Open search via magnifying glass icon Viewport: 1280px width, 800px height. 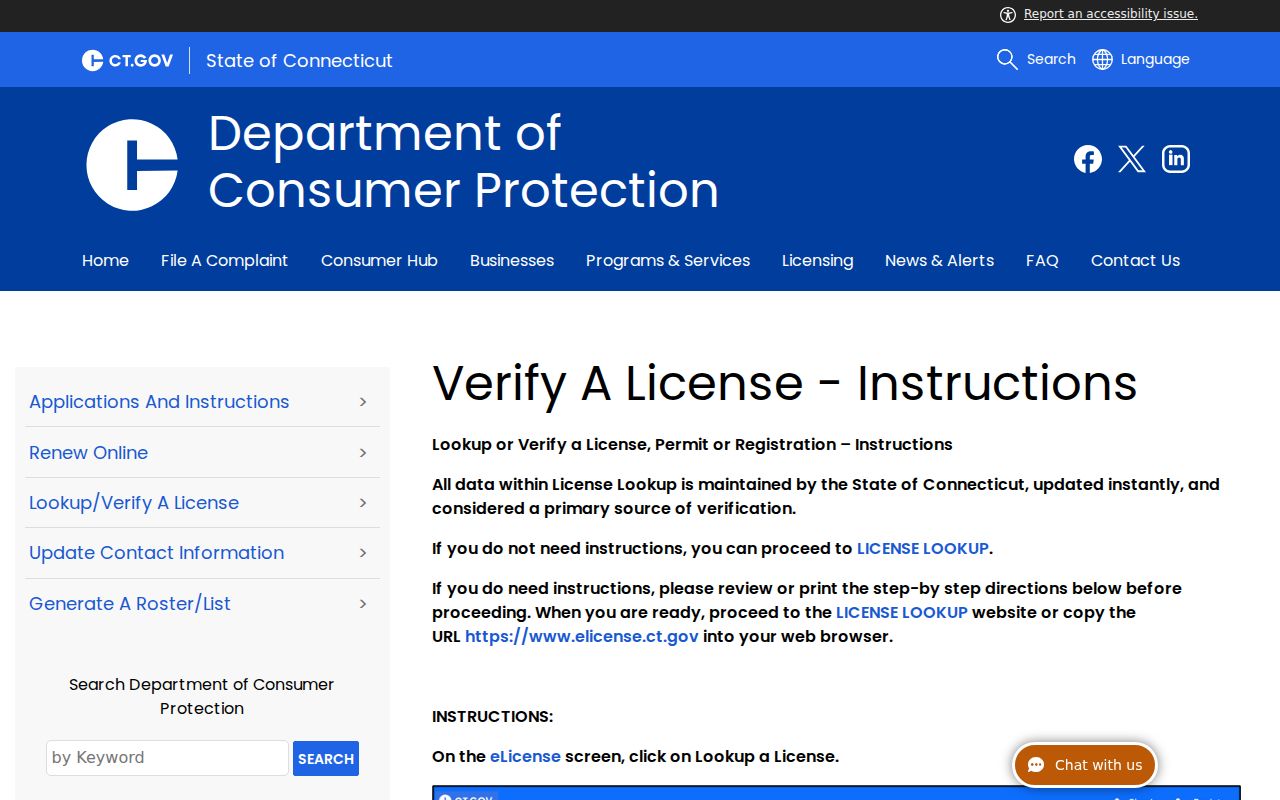click(x=1007, y=59)
